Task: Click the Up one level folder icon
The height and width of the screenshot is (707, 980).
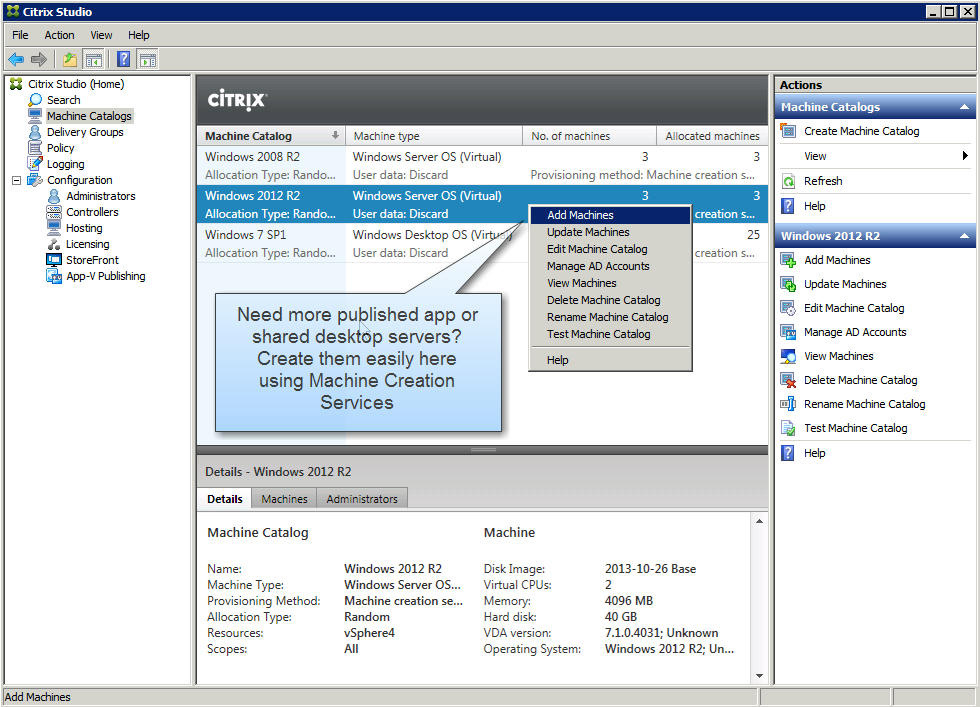Action: click(70, 59)
